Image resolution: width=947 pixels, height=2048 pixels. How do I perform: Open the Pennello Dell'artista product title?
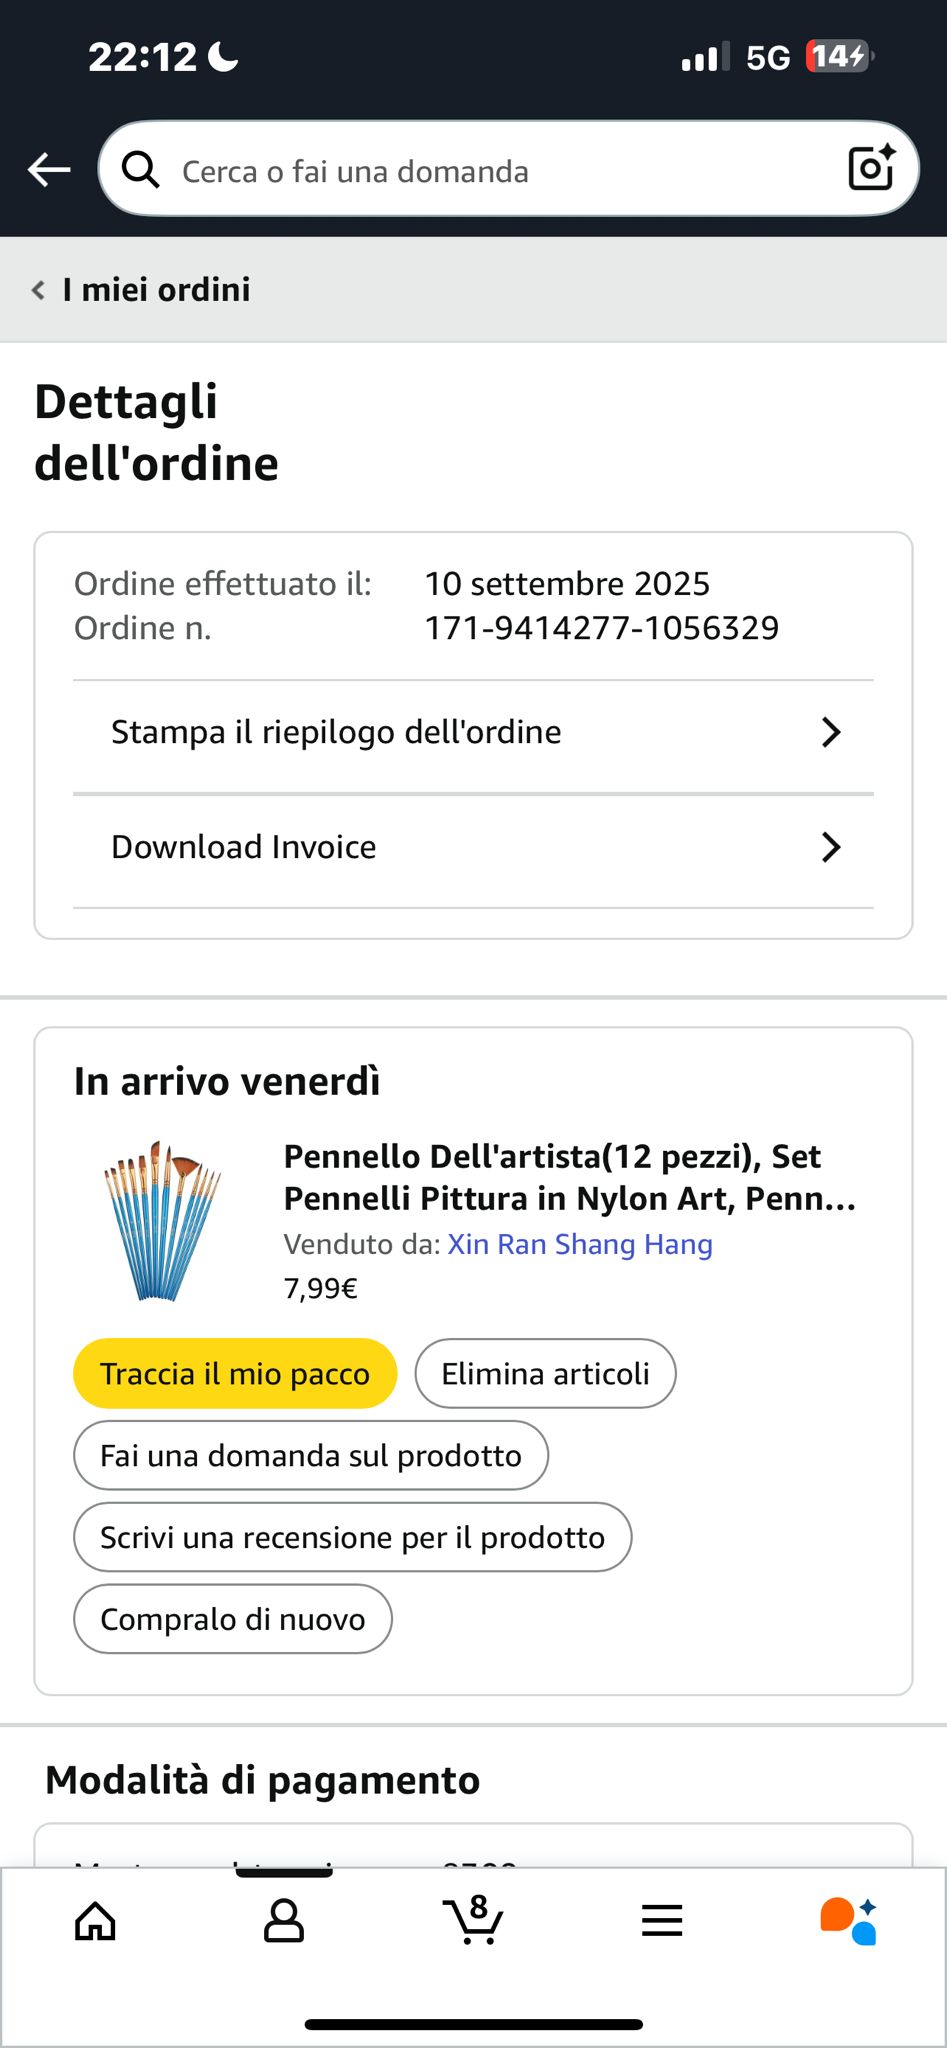[x=570, y=1177]
